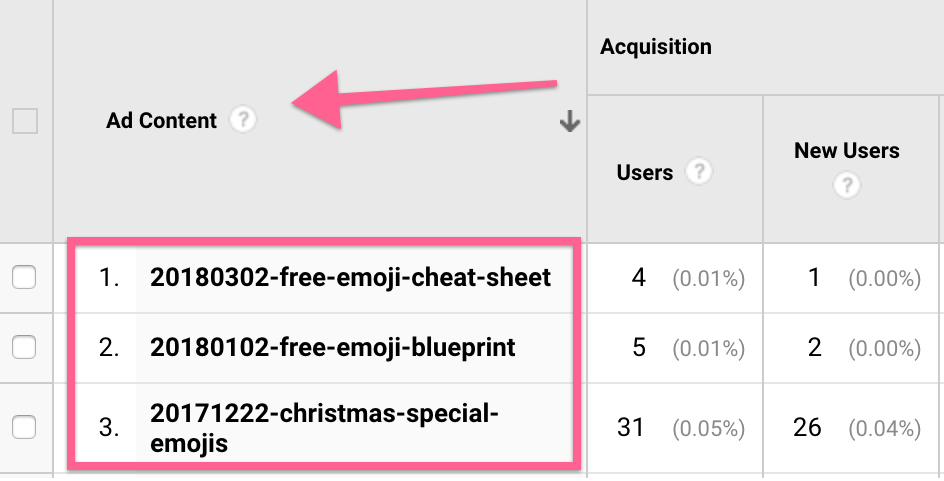Select the checkbox for free-emoji-blueprint row

[x=24, y=347]
